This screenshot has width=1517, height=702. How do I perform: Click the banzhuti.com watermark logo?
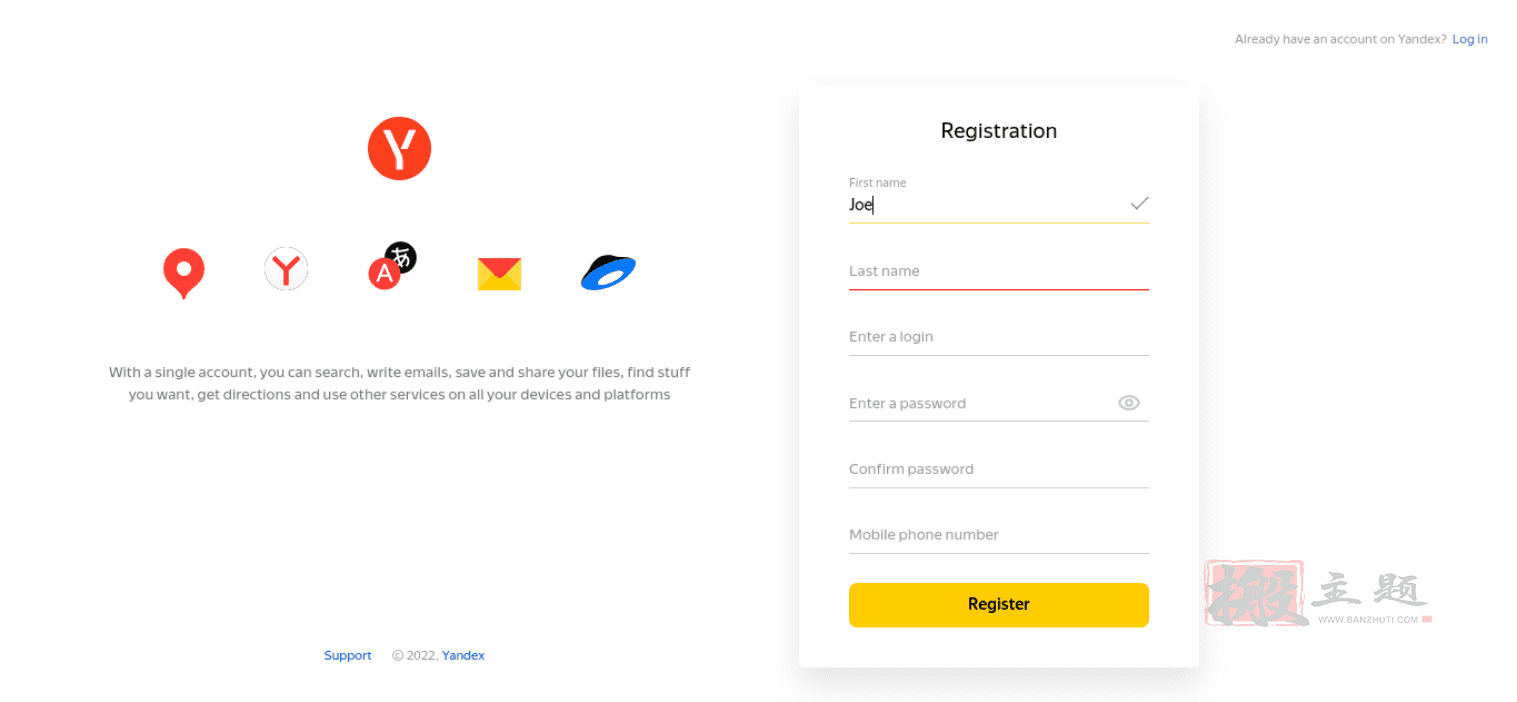click(x=1318, y=594)
